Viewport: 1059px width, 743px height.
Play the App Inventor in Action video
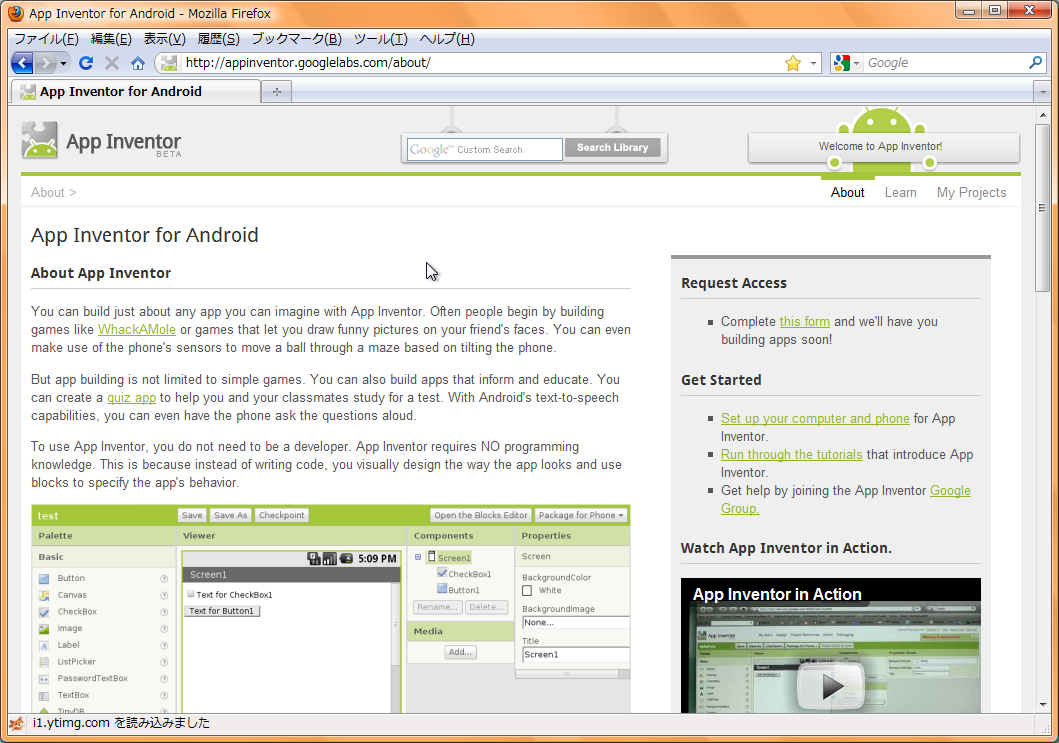(831, 686)
